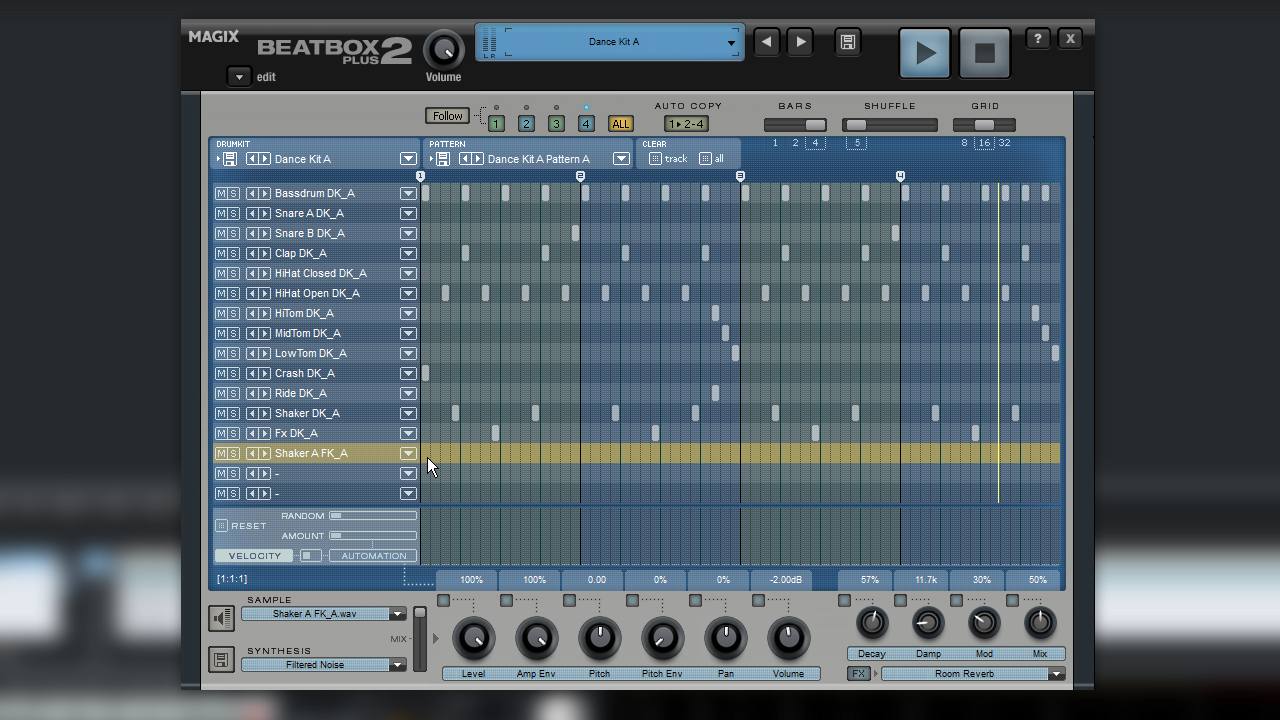Select the Ride DK_A track name
This screenshot has height=720, width=1280.
(x=301, y=393)
